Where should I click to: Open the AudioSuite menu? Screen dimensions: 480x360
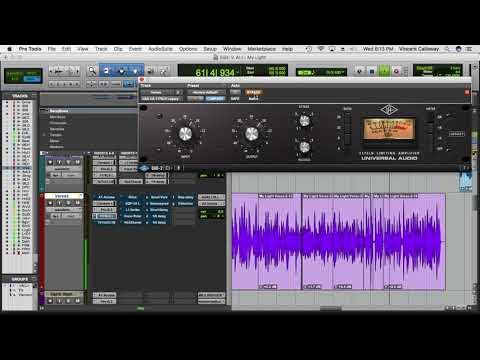160,49
